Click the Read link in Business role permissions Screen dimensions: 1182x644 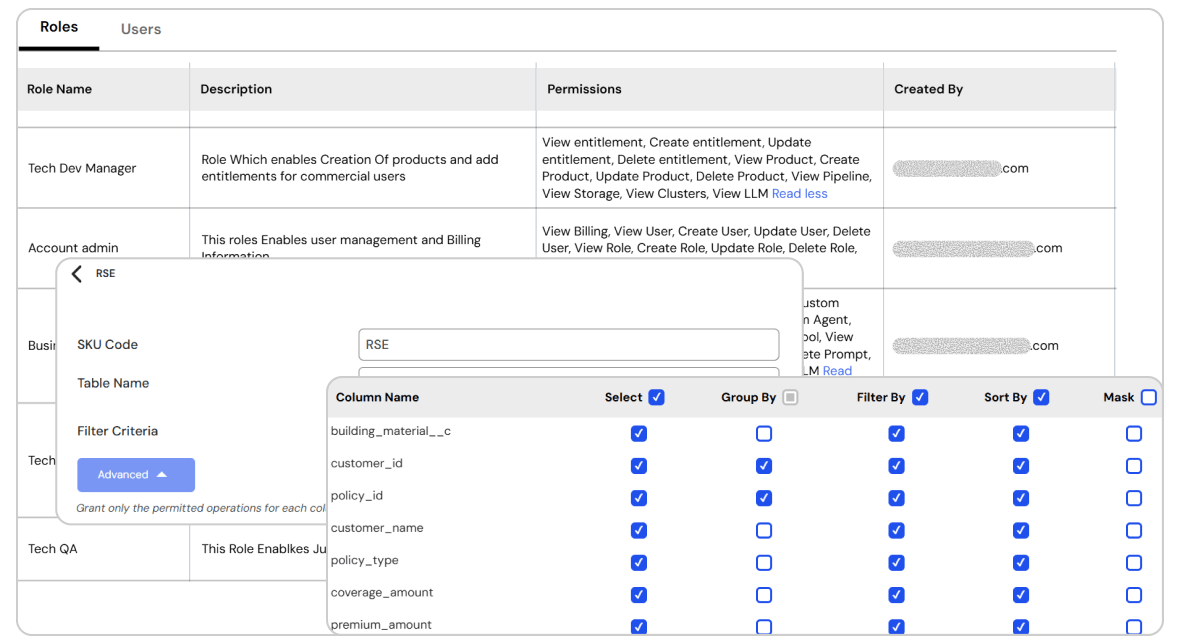(x=837, y=371)
